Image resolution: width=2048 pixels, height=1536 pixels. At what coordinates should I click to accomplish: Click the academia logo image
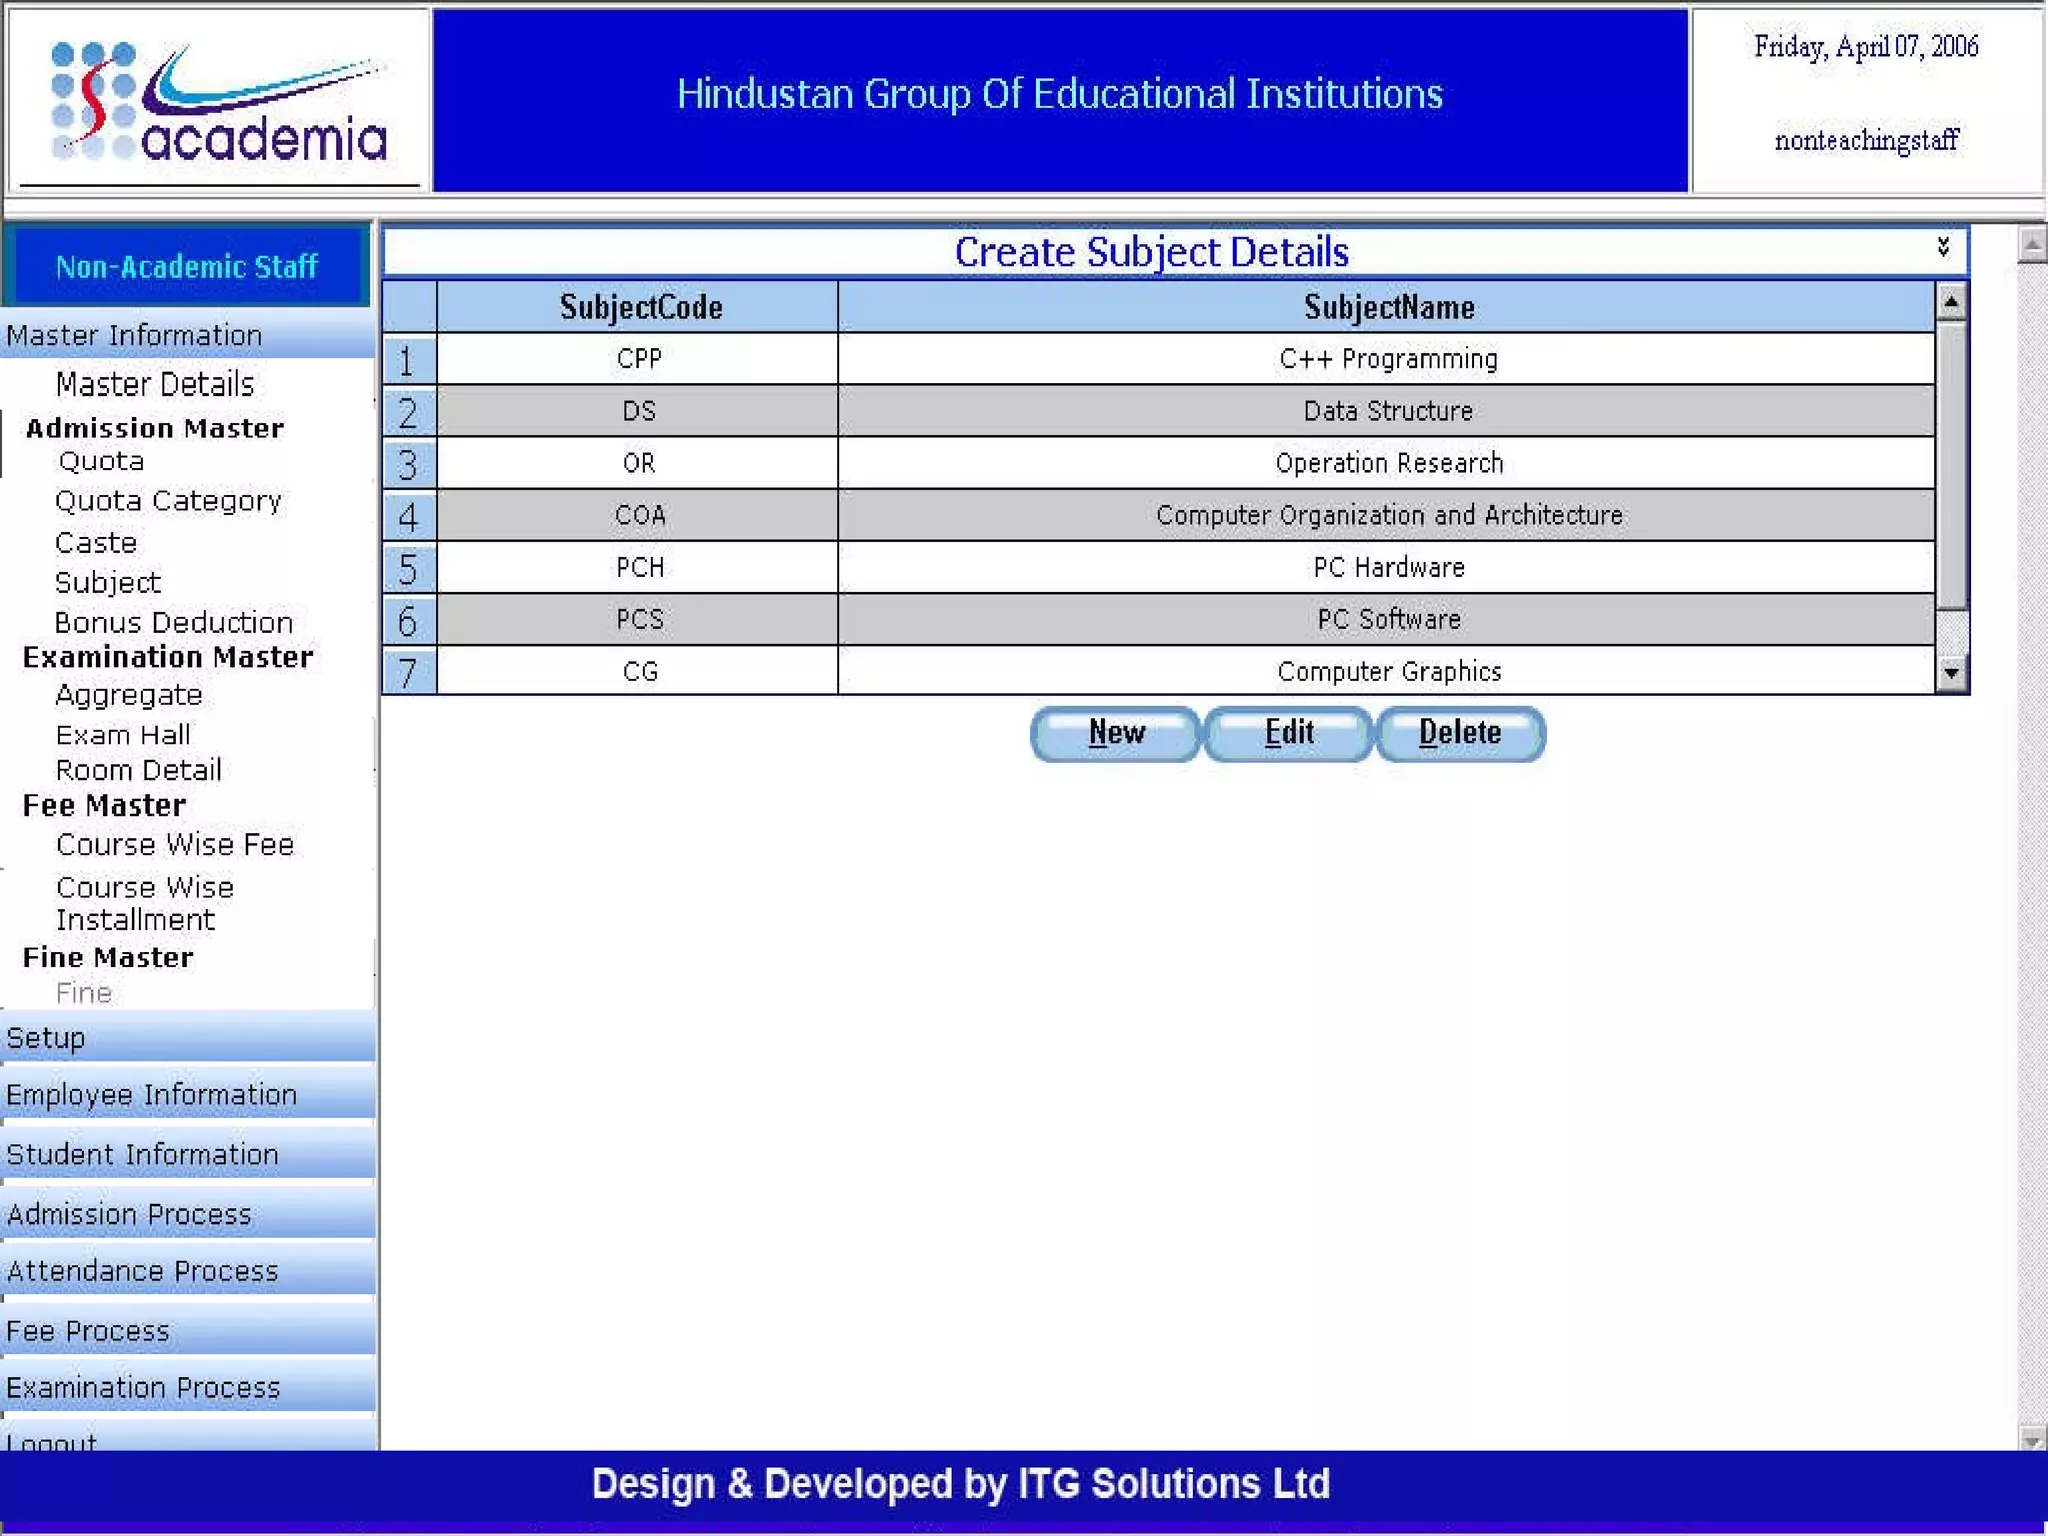pos(218,102)
